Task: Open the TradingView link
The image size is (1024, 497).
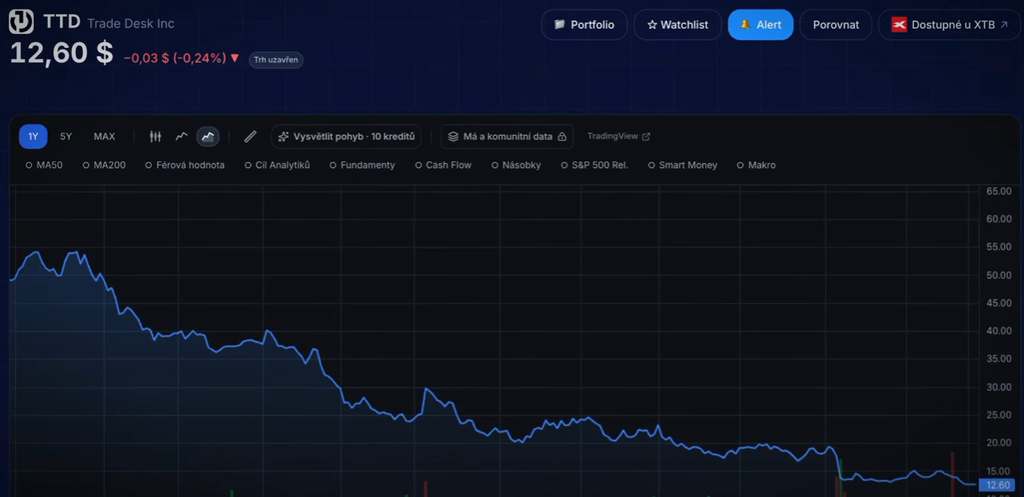Action: point(618,136)
